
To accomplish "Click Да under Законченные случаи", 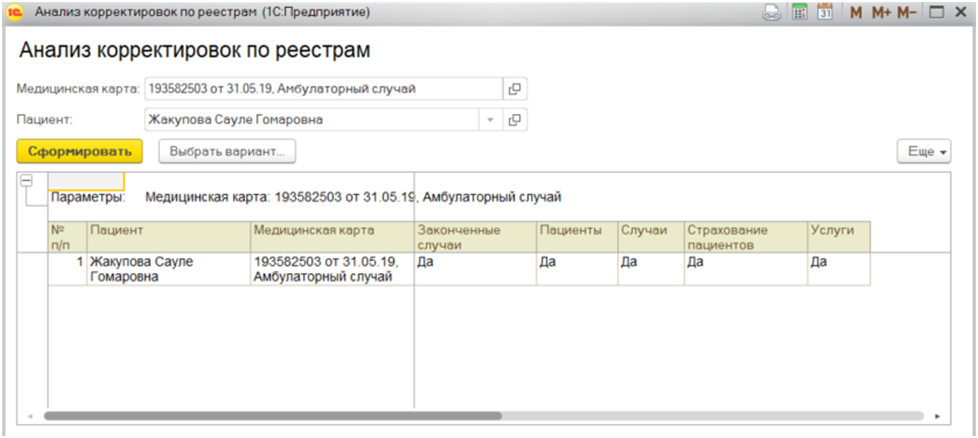I will click(x=475, y=270).
